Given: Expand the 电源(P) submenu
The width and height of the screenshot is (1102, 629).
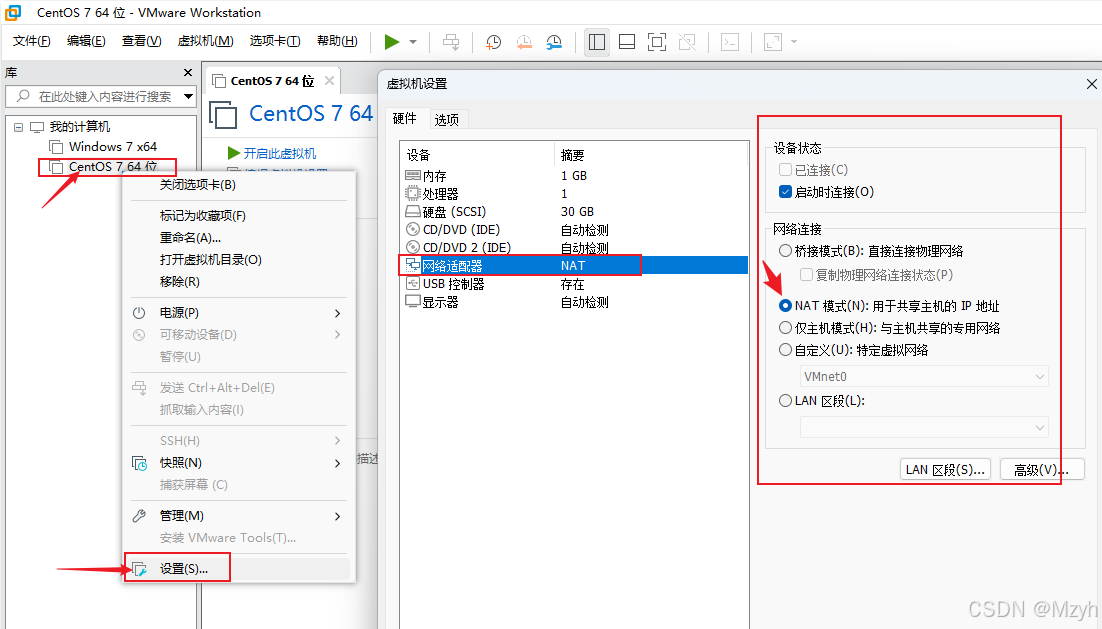Looking at the screenshot, I should point(239,313).
